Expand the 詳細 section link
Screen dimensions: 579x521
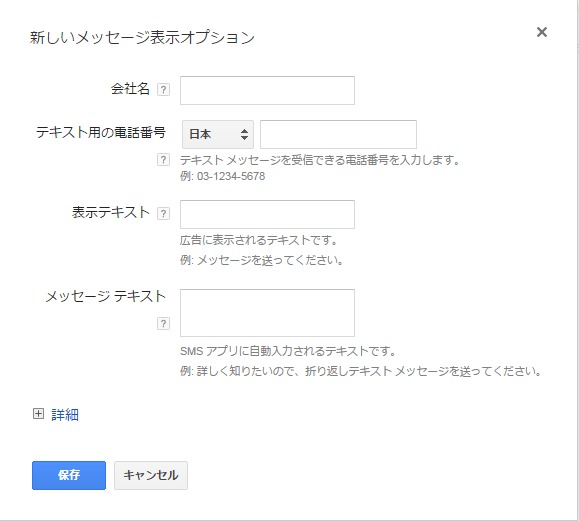pos(65,415)
